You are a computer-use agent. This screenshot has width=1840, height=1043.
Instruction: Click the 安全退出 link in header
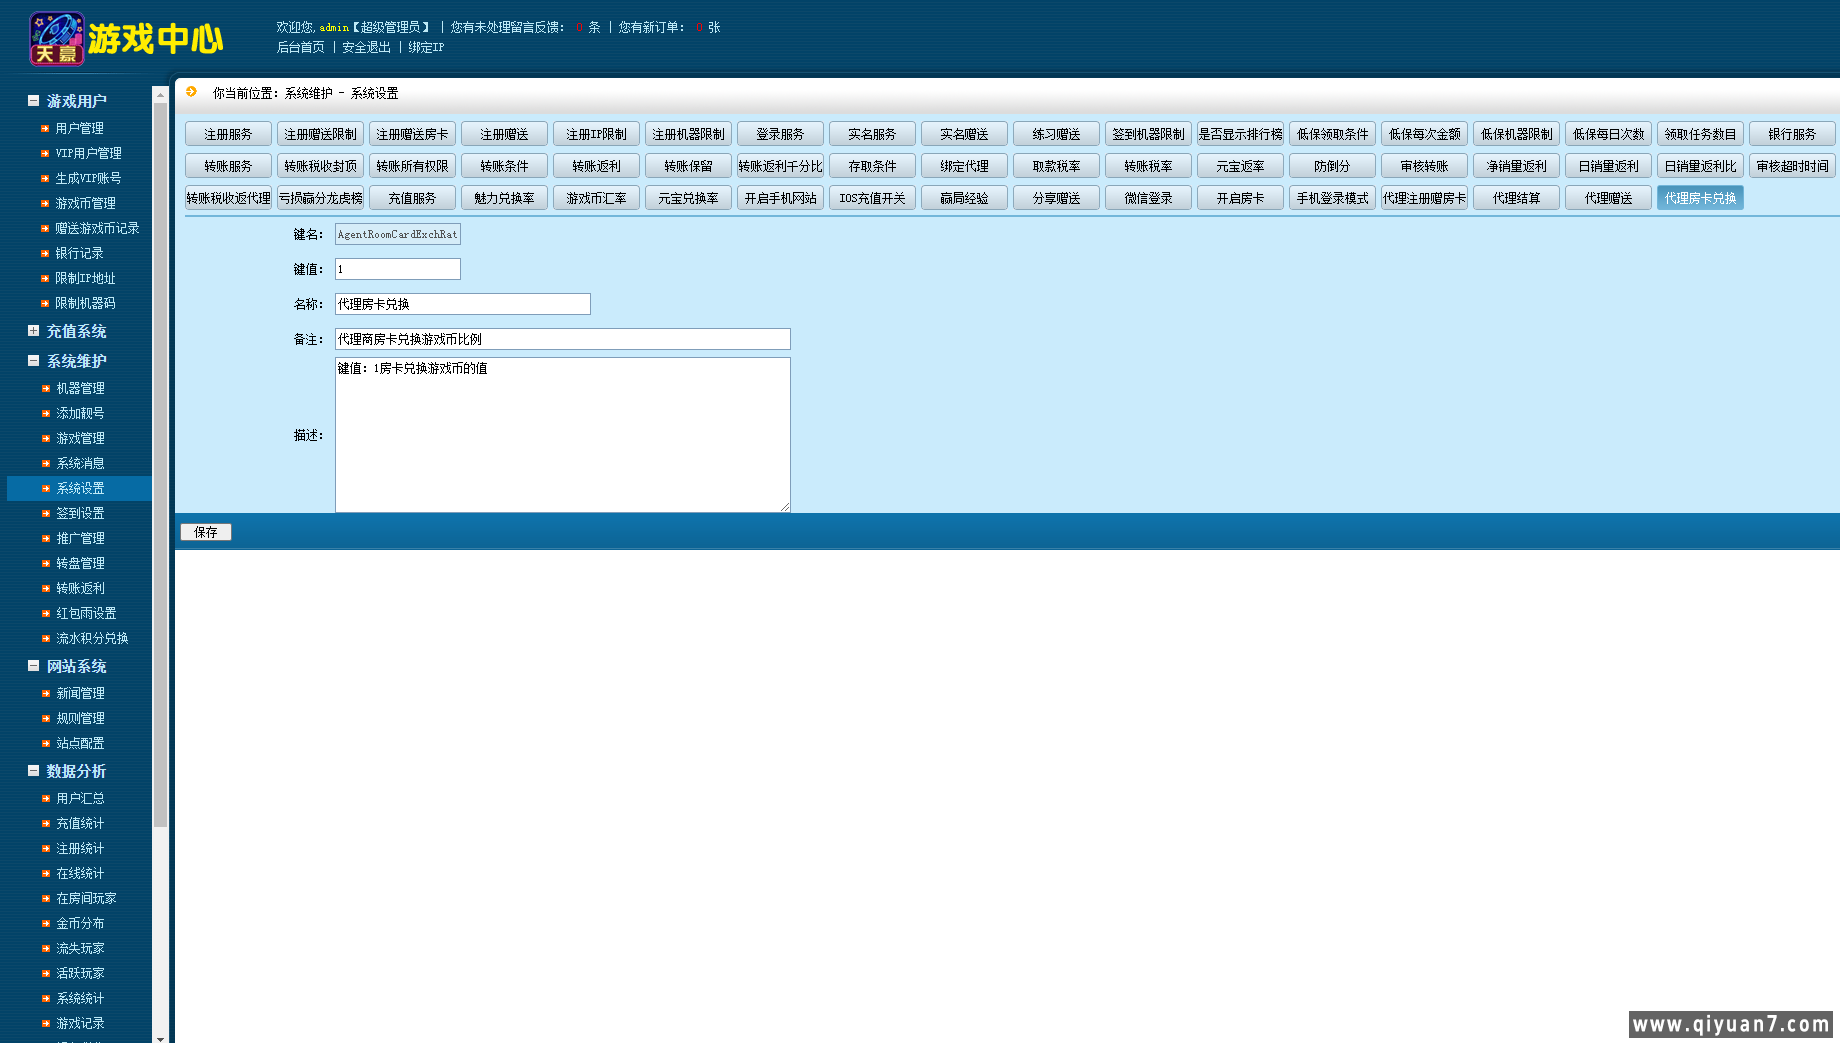point(366,47)
